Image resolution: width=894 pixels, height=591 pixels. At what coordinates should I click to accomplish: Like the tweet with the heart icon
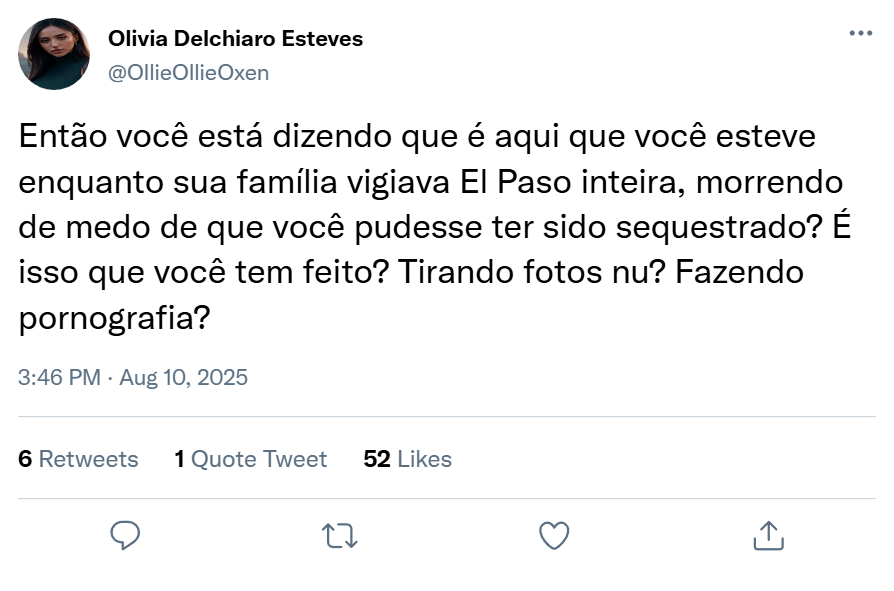(554, 536)
